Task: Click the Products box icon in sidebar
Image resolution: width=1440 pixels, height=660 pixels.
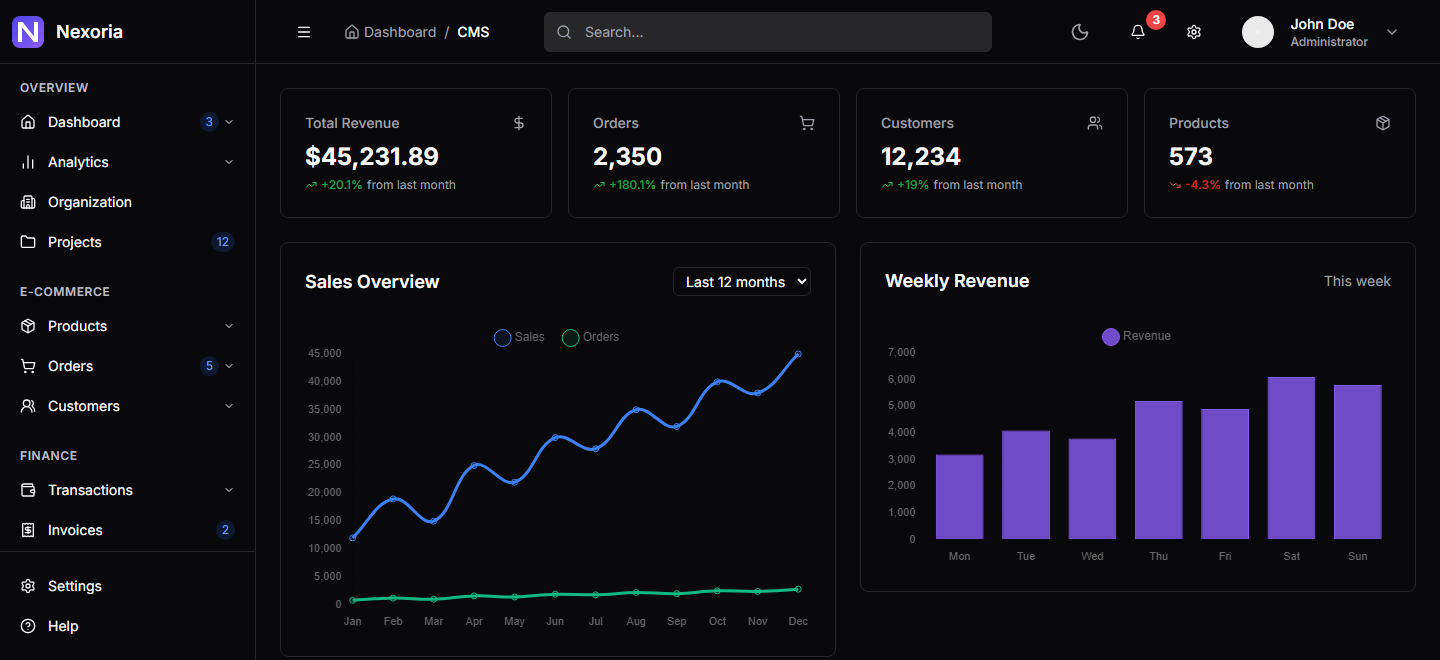Action: click(28, 326)
